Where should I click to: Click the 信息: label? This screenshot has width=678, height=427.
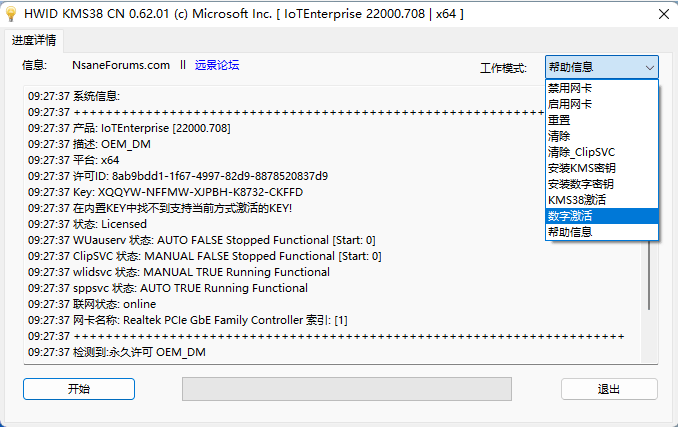coord(35,65)
